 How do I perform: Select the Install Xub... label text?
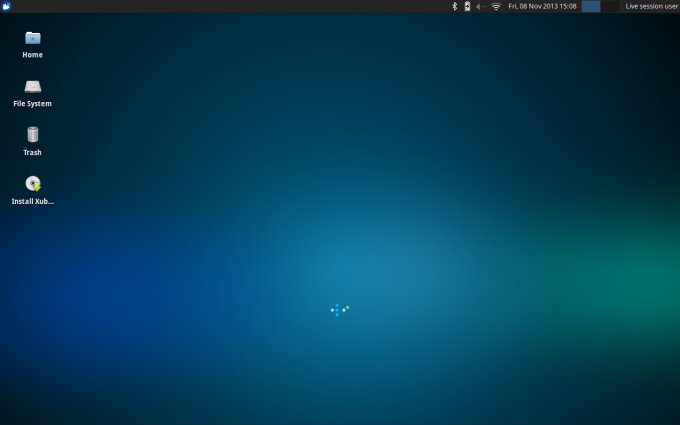[x=33, y=201]
